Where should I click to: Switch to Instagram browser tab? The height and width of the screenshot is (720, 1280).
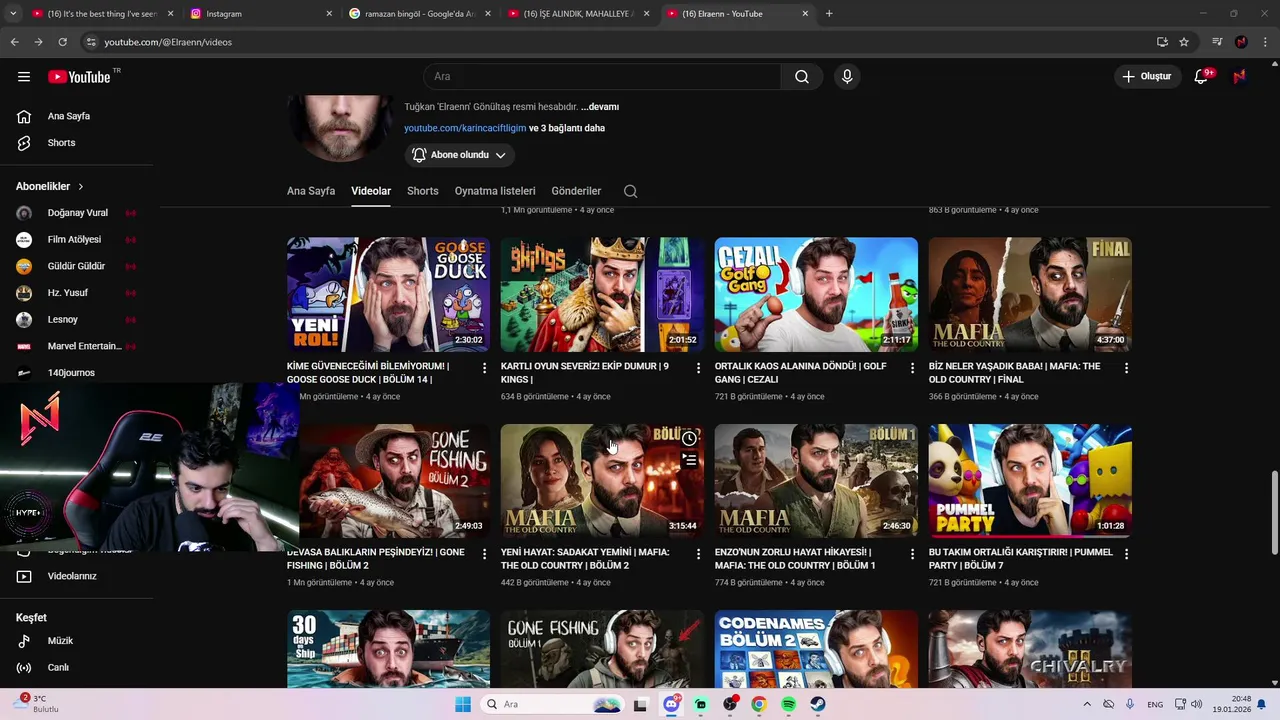pos(260,14)
